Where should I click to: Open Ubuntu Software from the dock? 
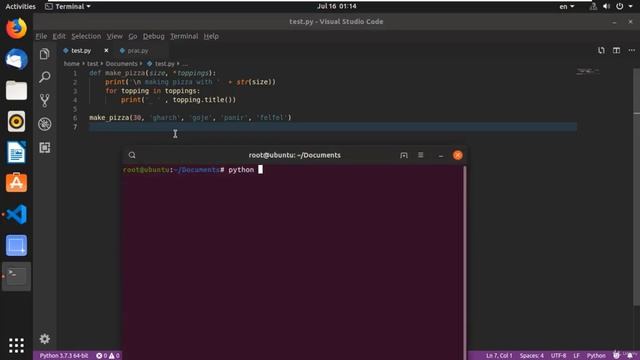pyautogui.click(x=16, y=183)
